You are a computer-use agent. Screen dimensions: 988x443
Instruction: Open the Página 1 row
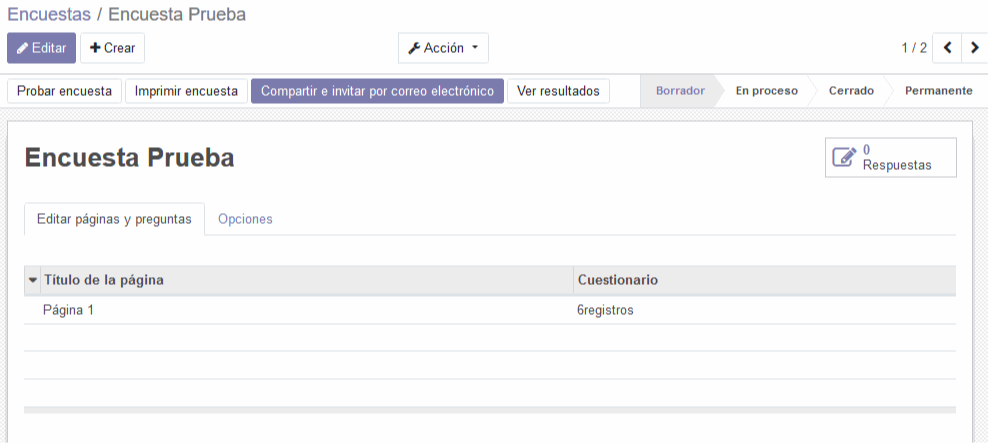(490, 310)
